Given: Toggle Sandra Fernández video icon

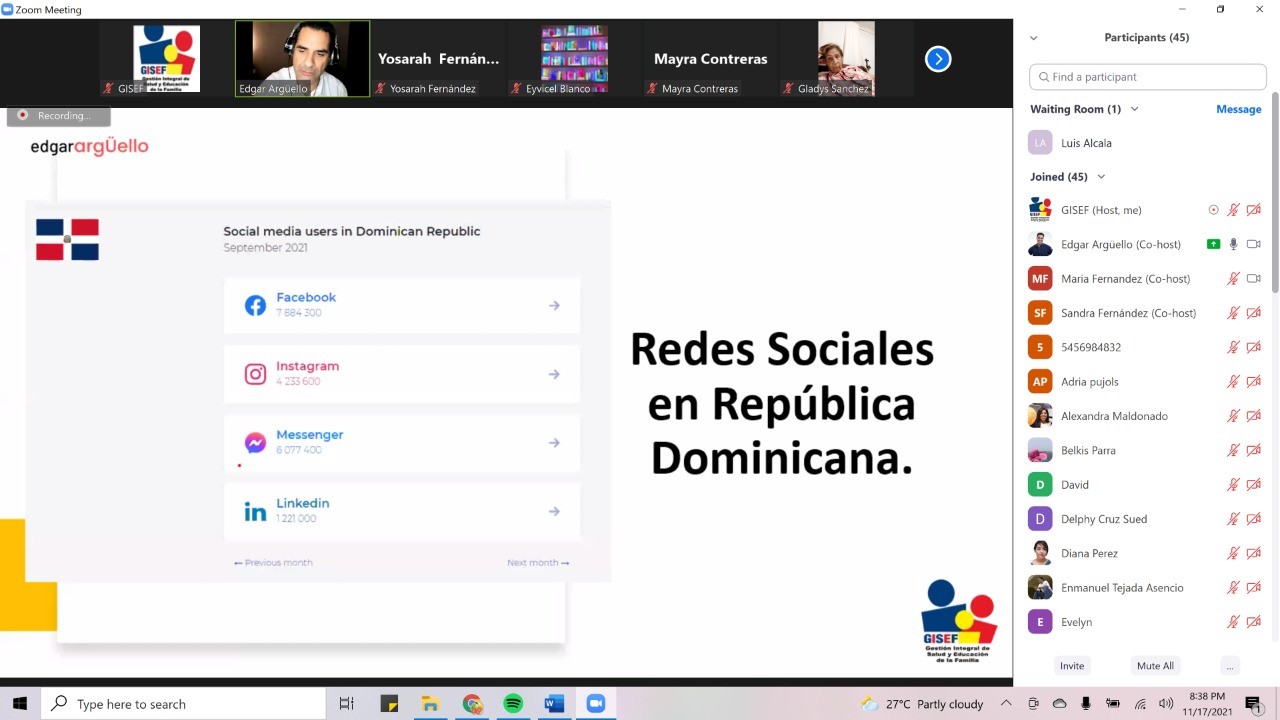Looking at the screenshot, I should coord(1254,313).
